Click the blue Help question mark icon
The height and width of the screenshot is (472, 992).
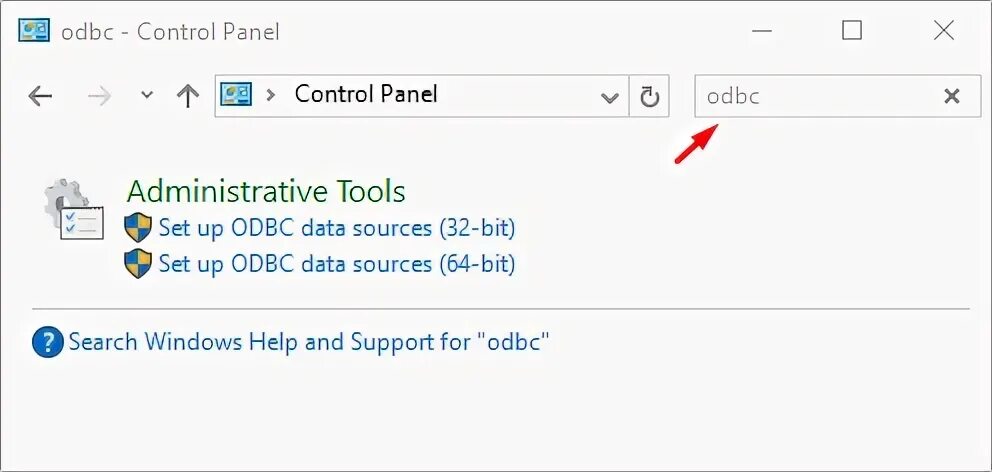tap(47, 343)
